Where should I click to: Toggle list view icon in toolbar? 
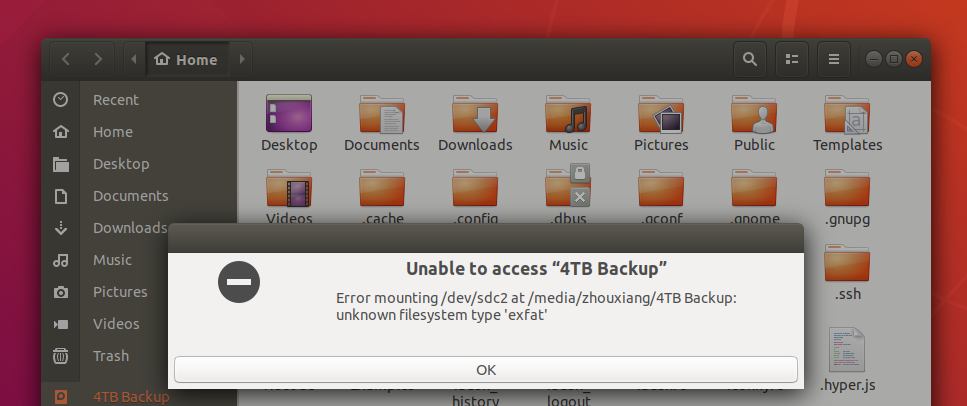(x=792, y=59)
